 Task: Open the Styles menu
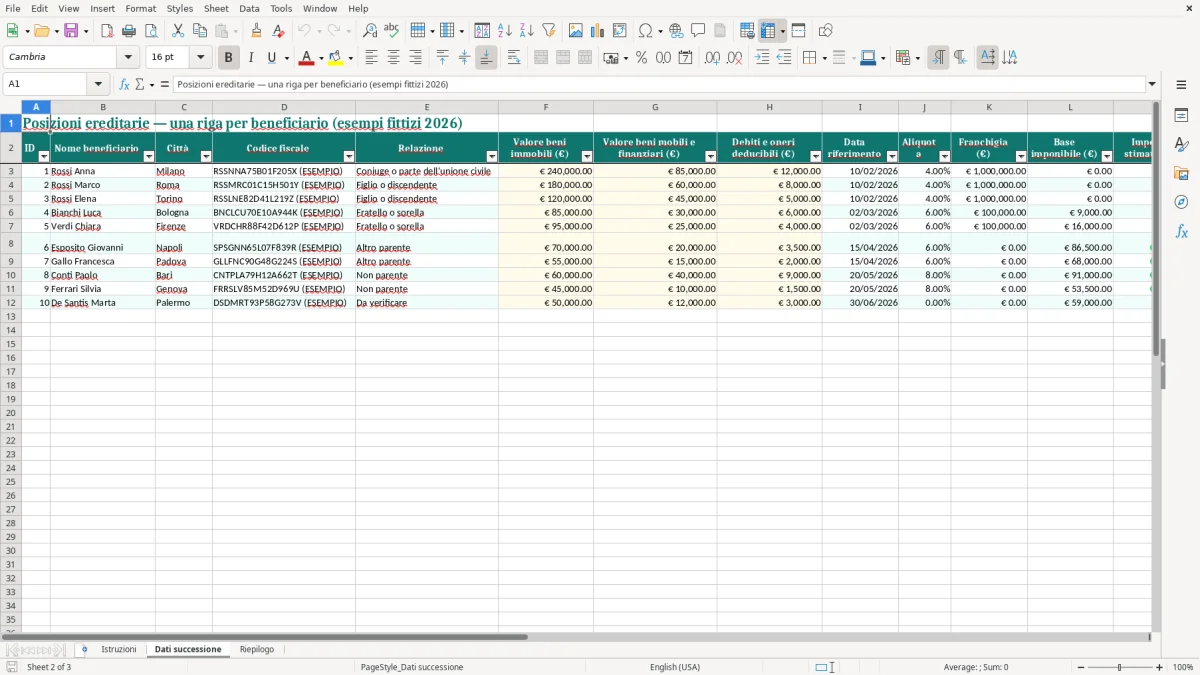pos(180,8)
